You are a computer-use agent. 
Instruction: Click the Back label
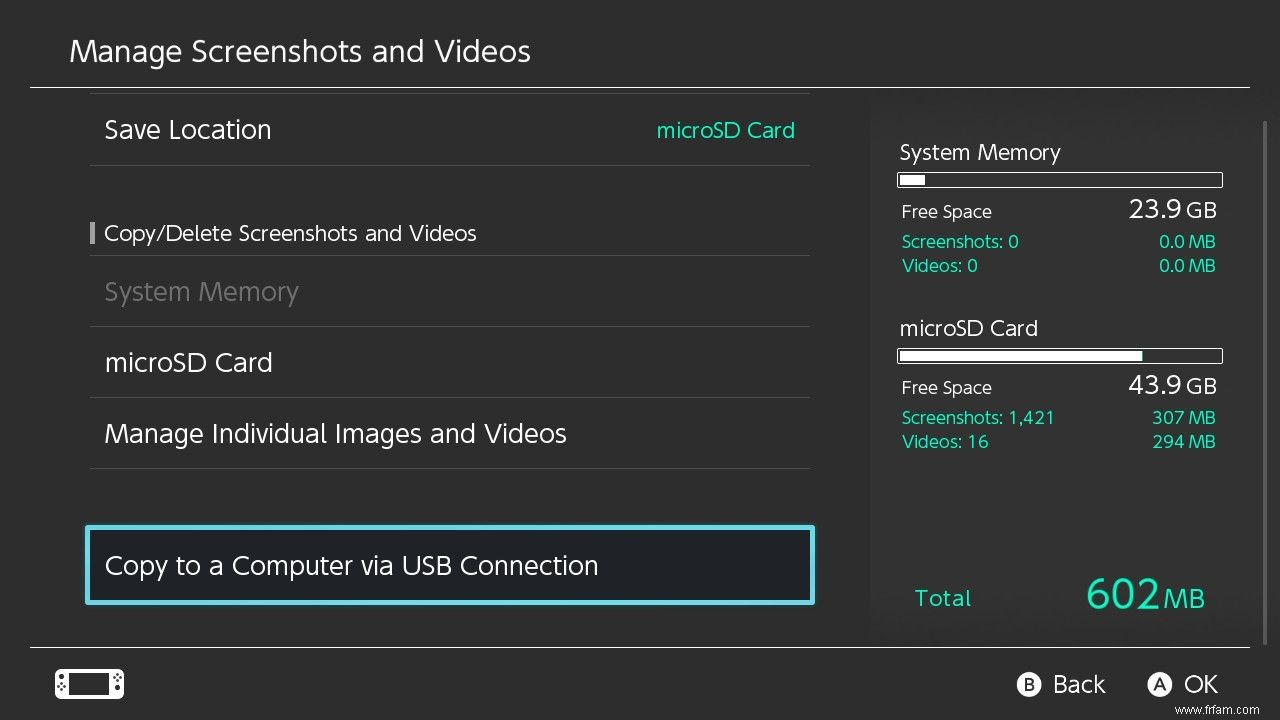click(1079, 685)
